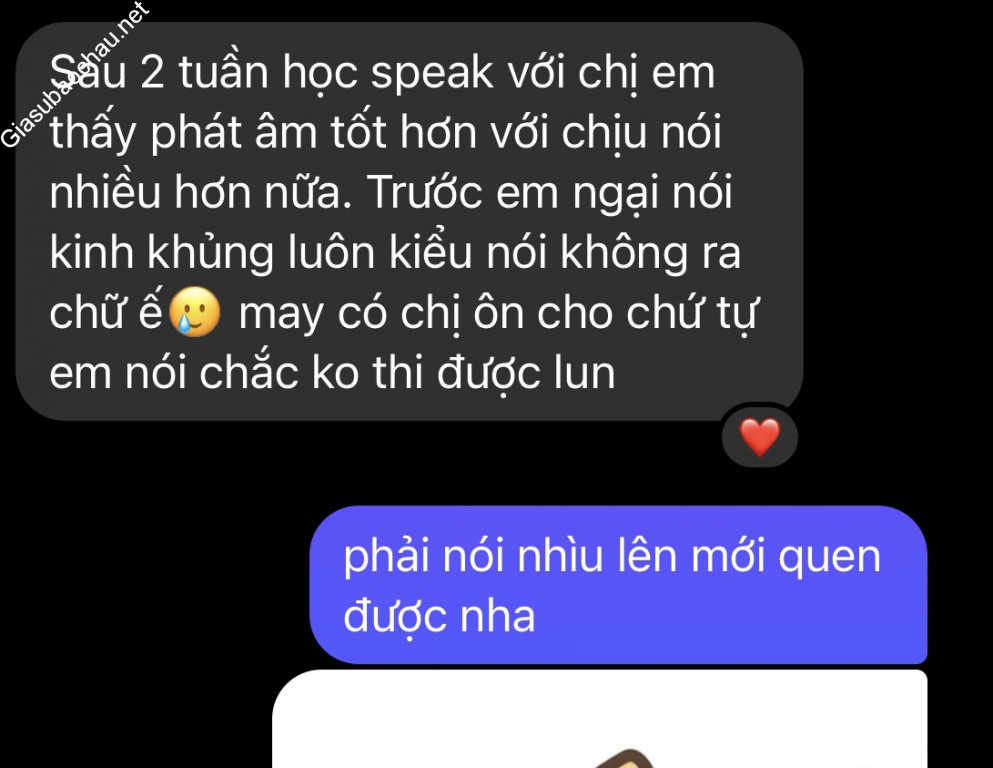
Task: Select the word 'Trước' in the gray bubble
Action: (x=425, y=192)
